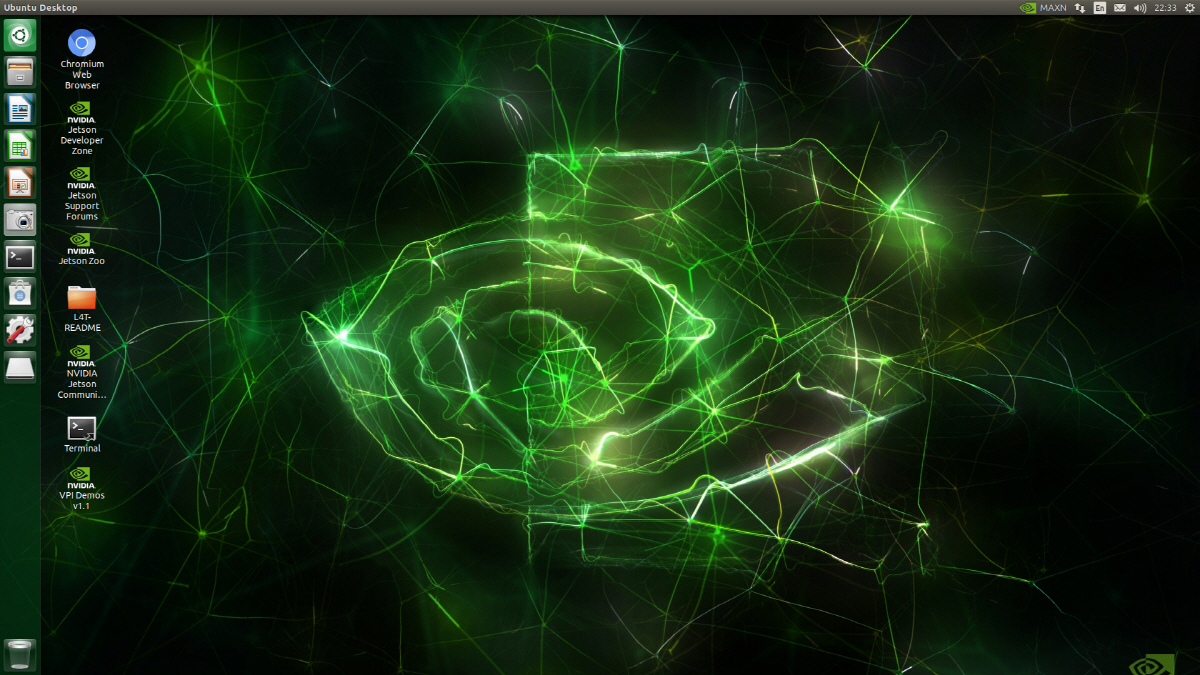The width and height of the screenshot is (1200, 675).
Task: Open Ubuntu Software shopping bag icon
Action: (x=20, y=294)
